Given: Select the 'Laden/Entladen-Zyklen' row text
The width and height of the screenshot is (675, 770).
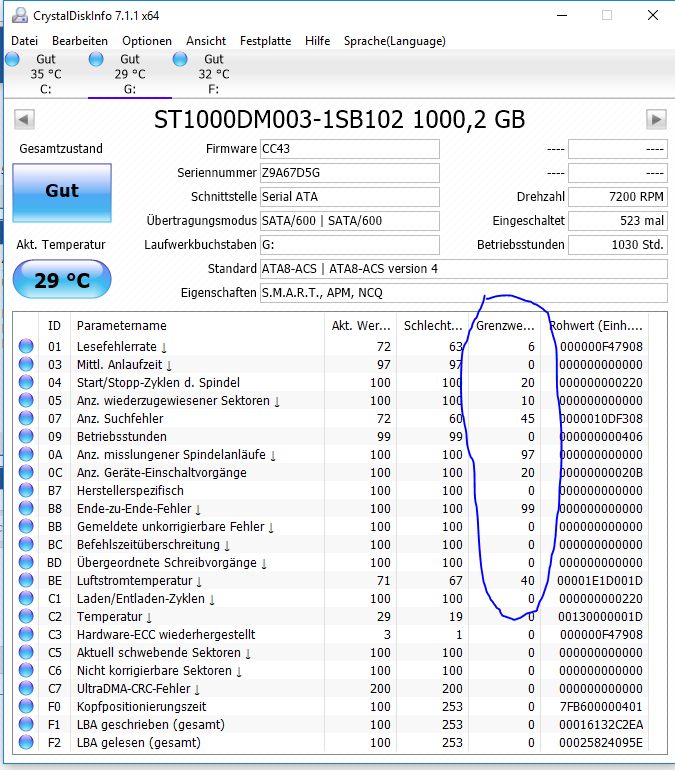Looking at the screenshot, I should 141,599.
